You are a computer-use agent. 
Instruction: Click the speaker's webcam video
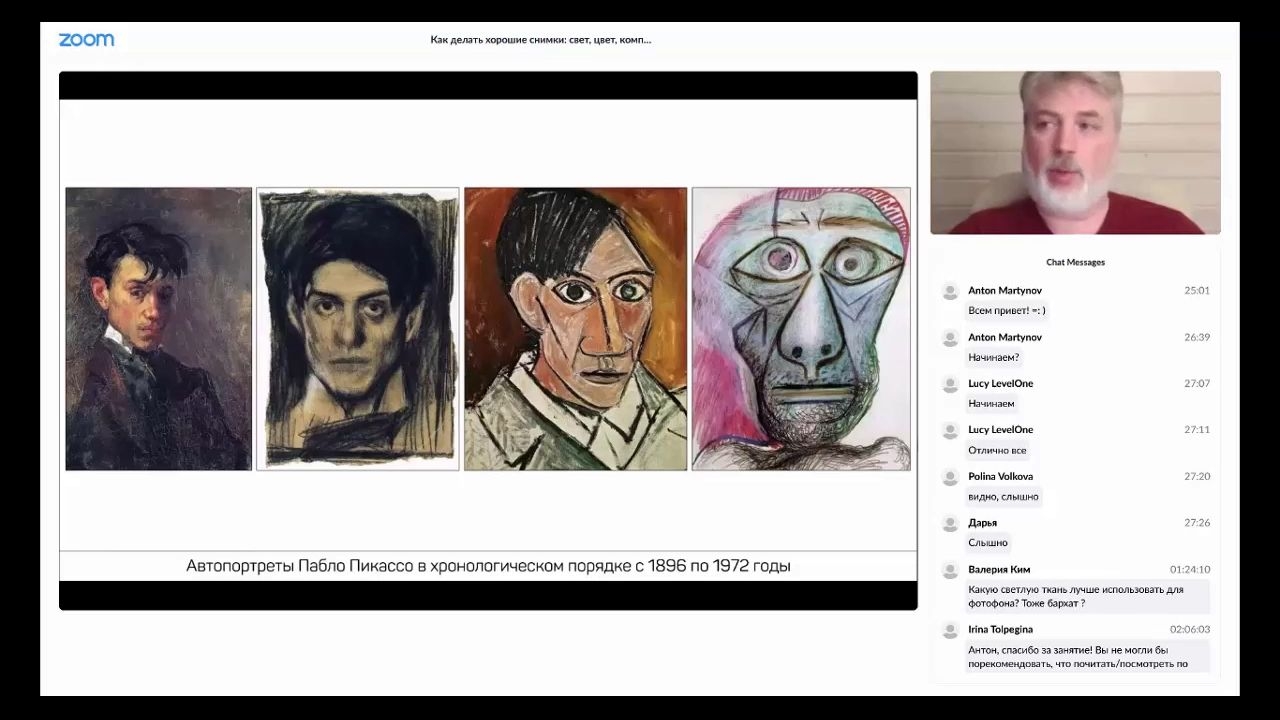click(x=1075, y=153)
